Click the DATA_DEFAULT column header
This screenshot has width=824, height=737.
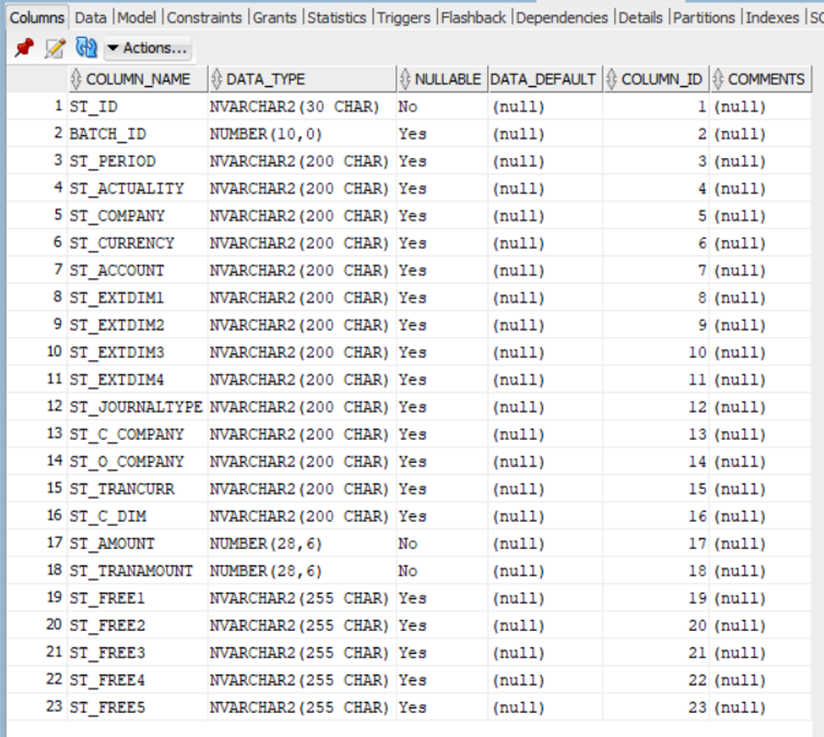pos(543,79)
